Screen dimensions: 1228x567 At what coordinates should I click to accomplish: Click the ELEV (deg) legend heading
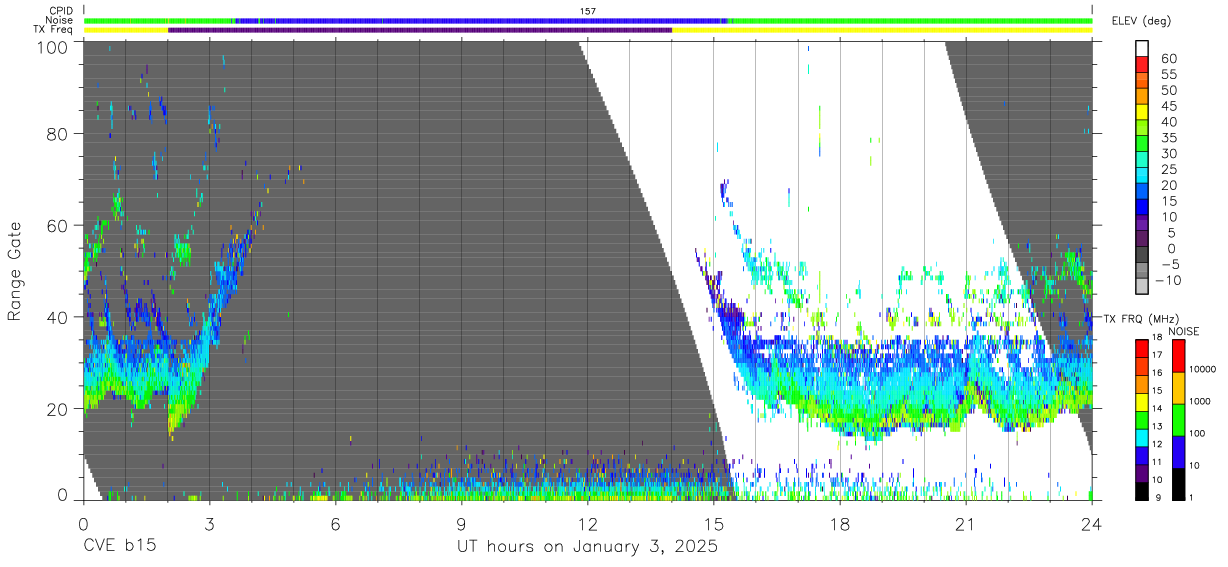1141,21
